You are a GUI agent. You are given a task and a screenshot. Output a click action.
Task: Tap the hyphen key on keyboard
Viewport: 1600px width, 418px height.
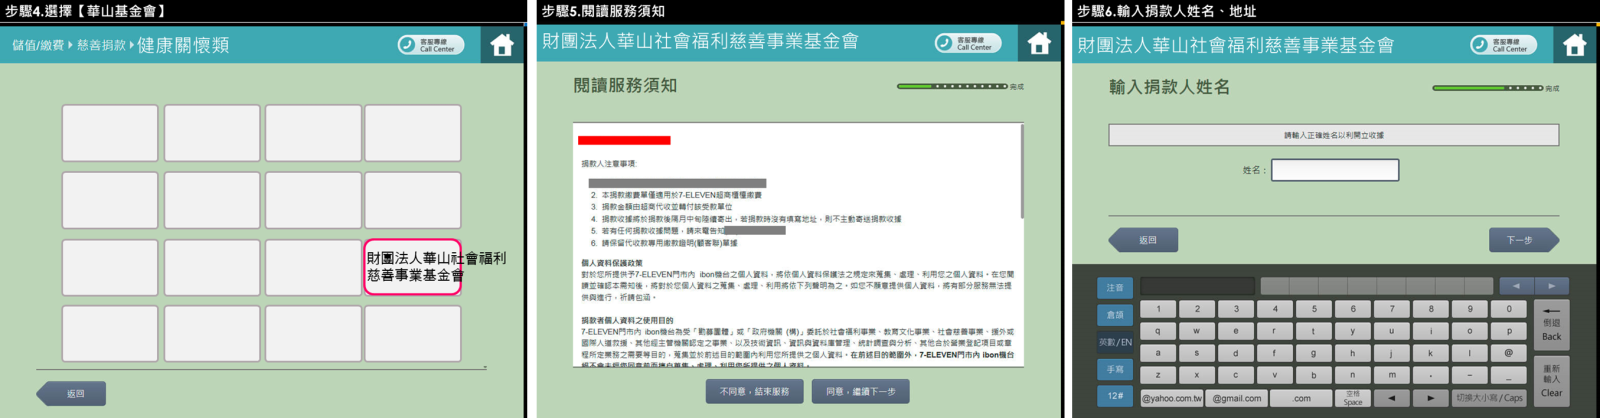pyautogui.click(x=1470, y=375)
